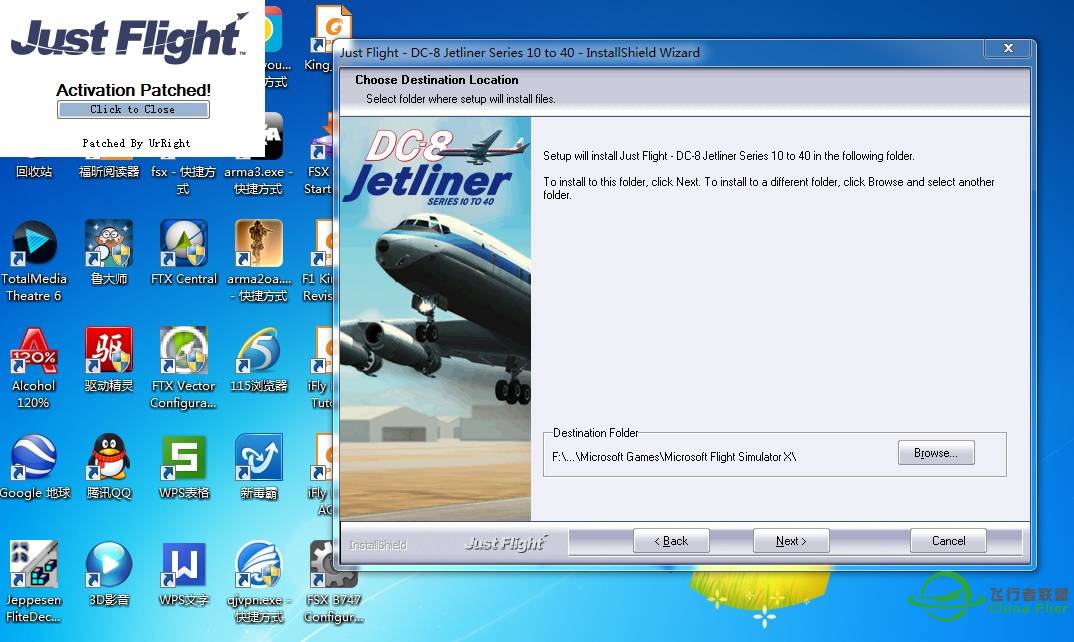Launch FTX Central from desktop
1074x642 pixels.
point(184,252)
